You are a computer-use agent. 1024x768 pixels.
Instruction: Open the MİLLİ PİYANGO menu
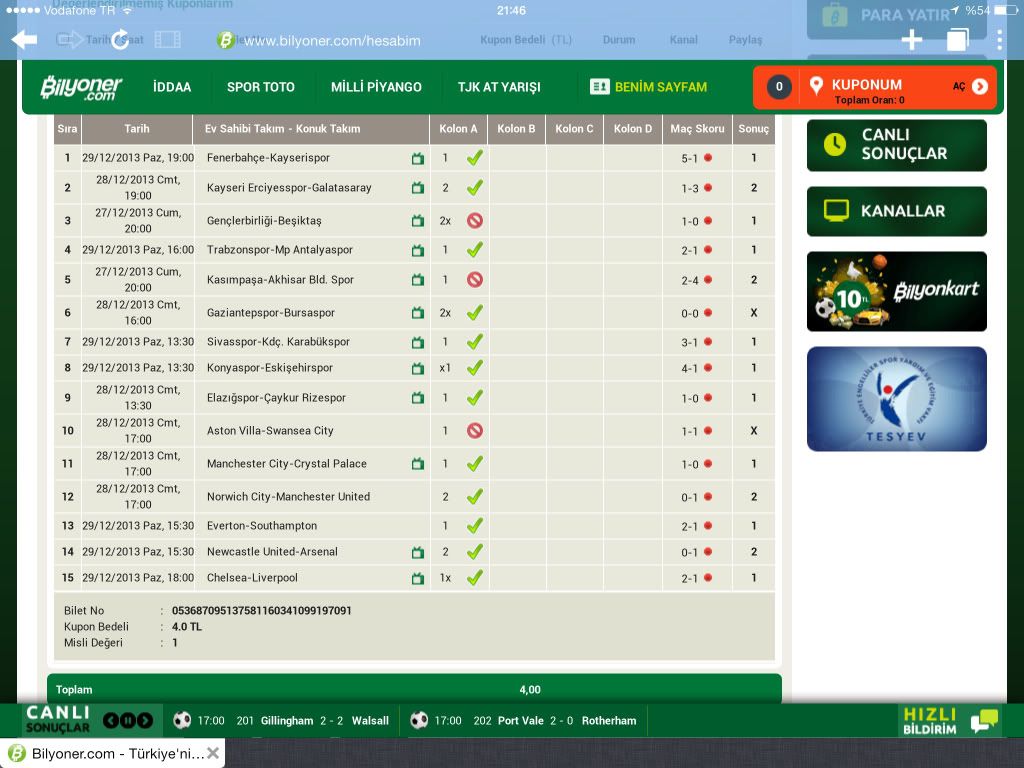[x=376, y=87]
